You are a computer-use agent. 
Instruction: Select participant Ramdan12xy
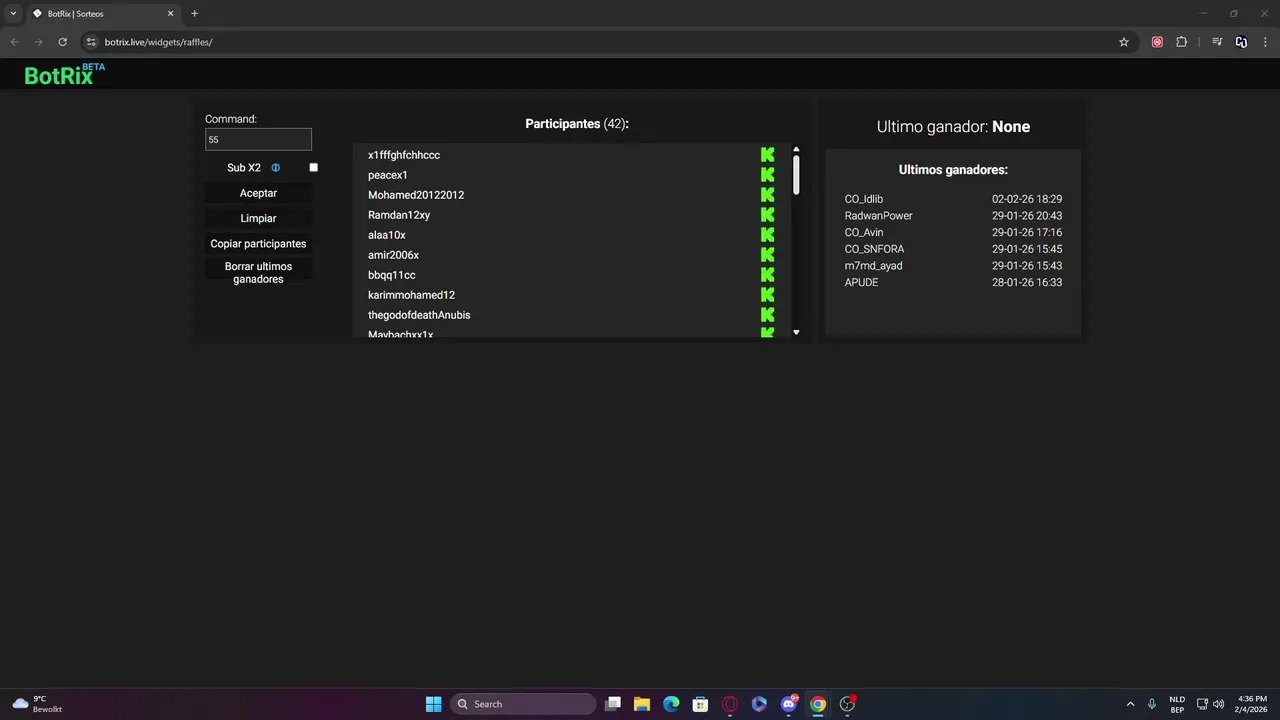(x=399, y=215)
